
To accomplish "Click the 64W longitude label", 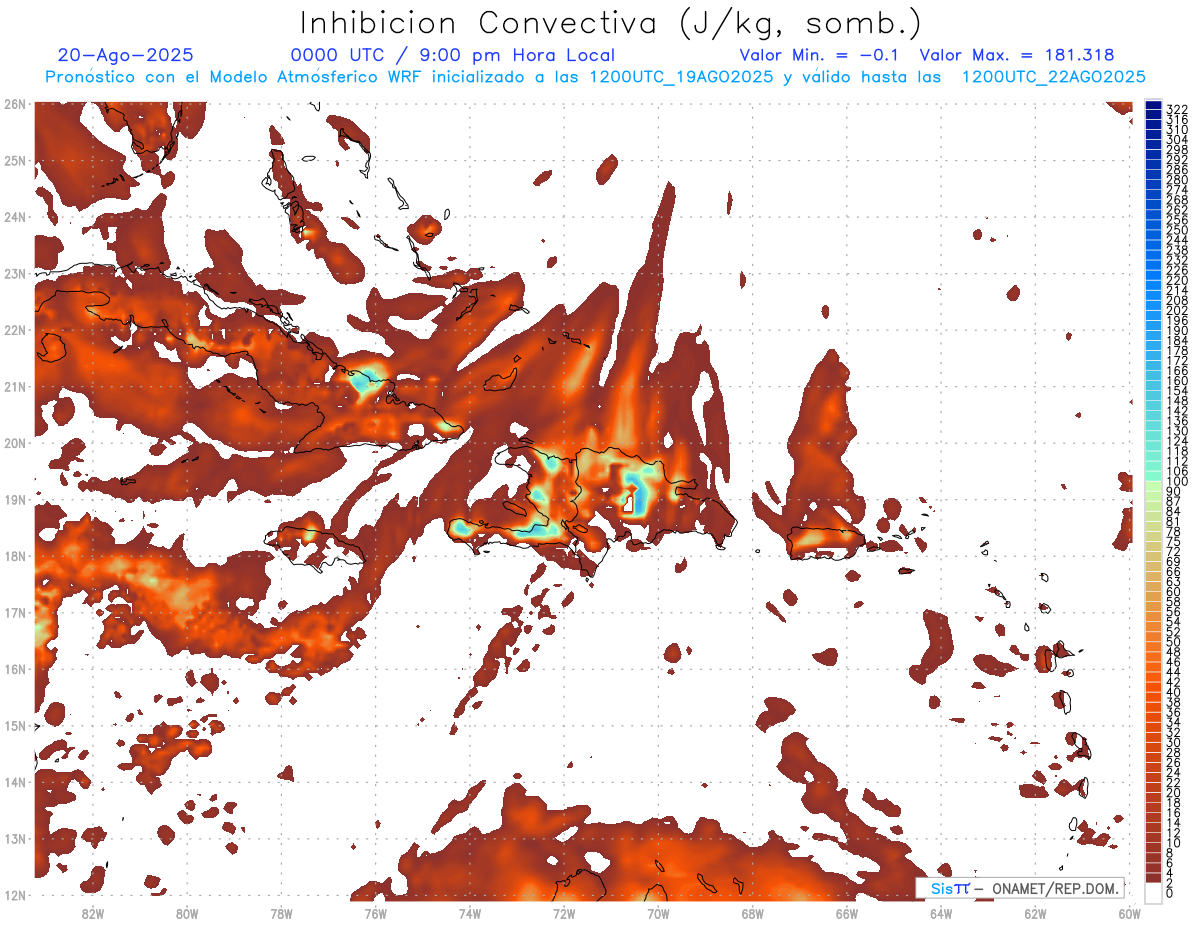I will pyautogui.click(x=940, y=912).
